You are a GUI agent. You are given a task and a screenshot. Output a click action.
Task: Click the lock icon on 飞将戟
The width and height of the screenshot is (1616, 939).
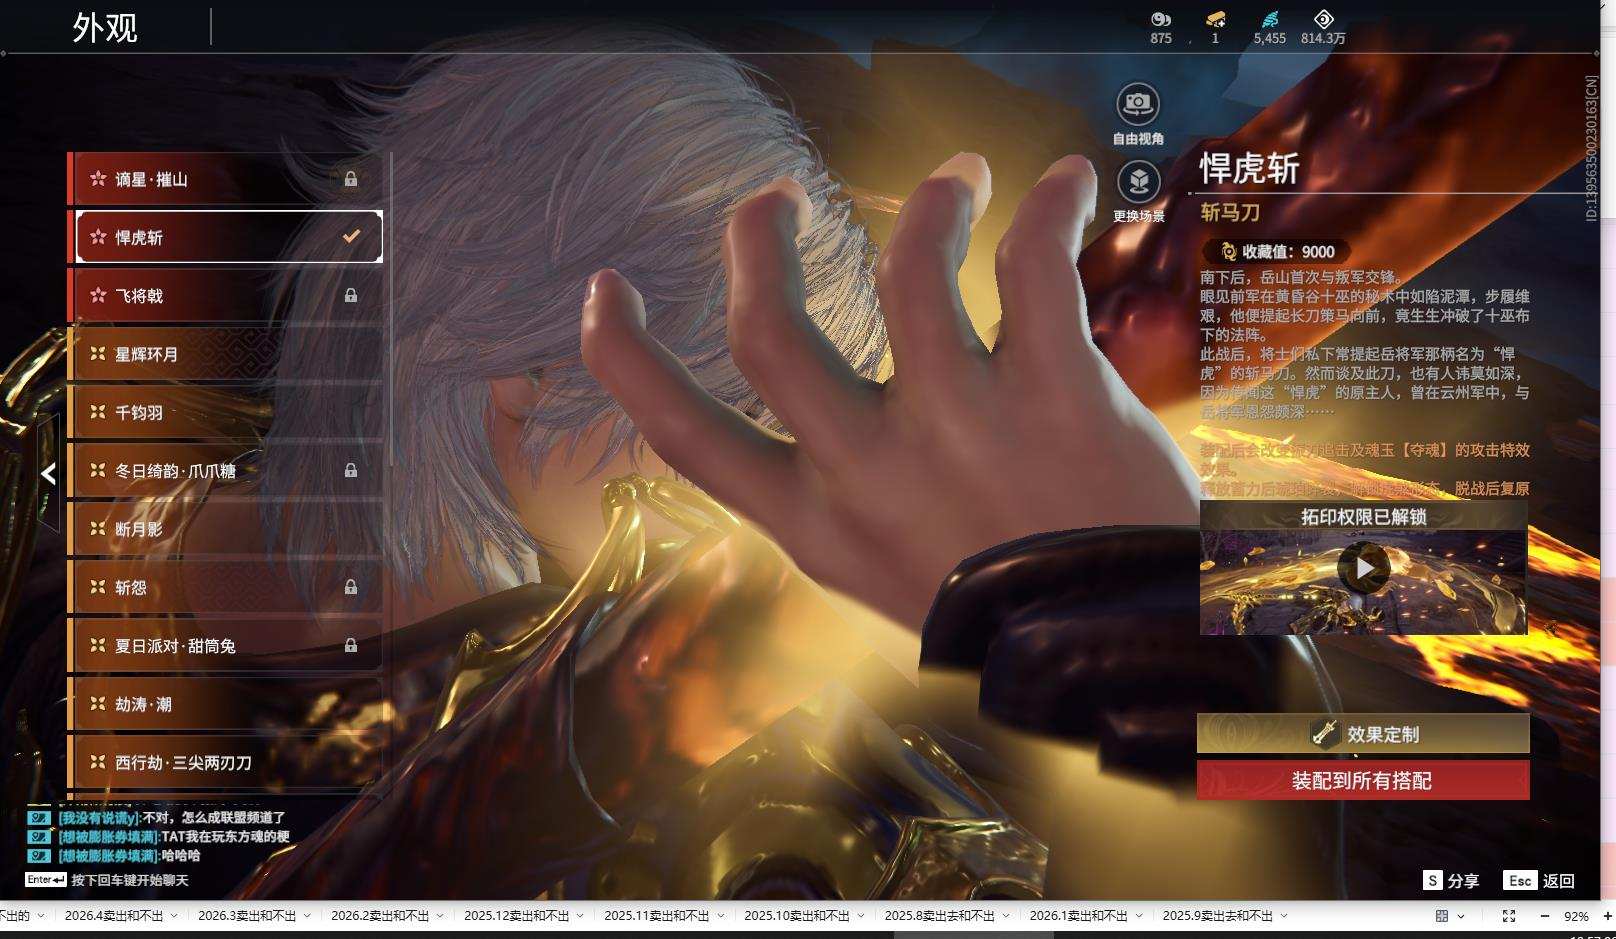(351, 295)
